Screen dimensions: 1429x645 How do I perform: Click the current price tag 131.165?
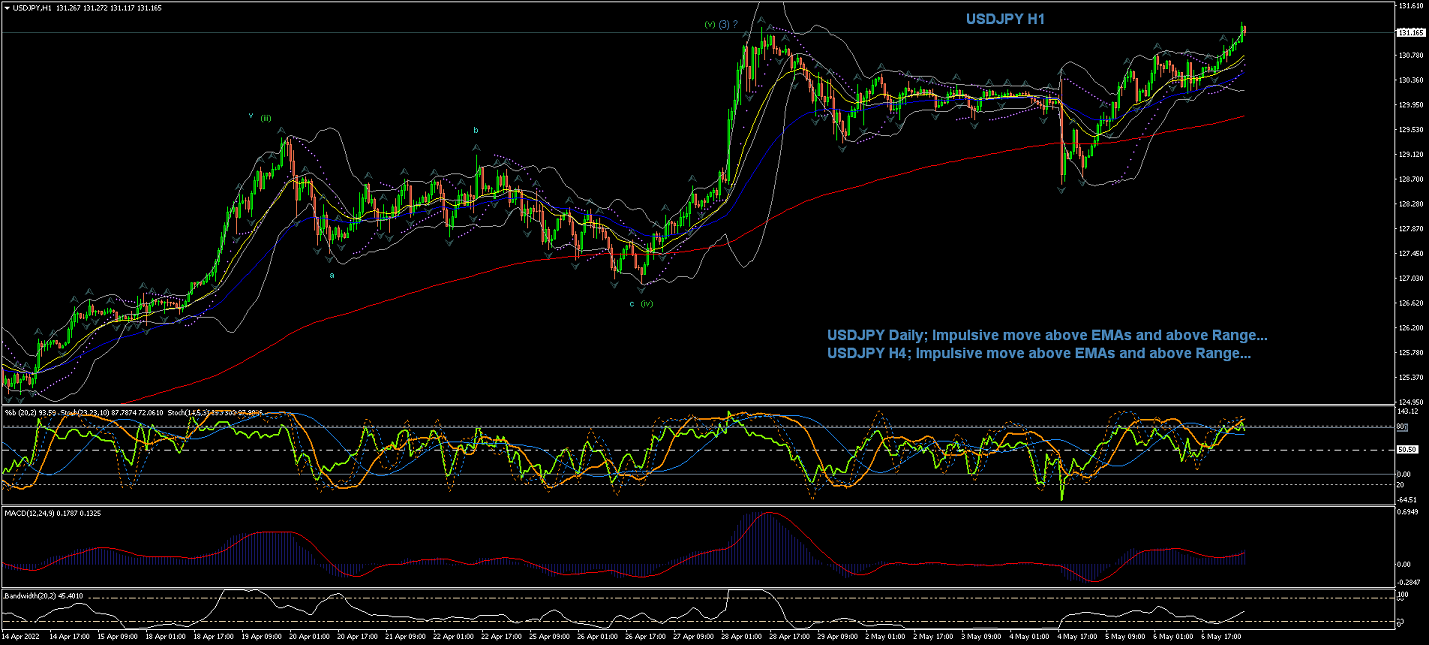1410,33
